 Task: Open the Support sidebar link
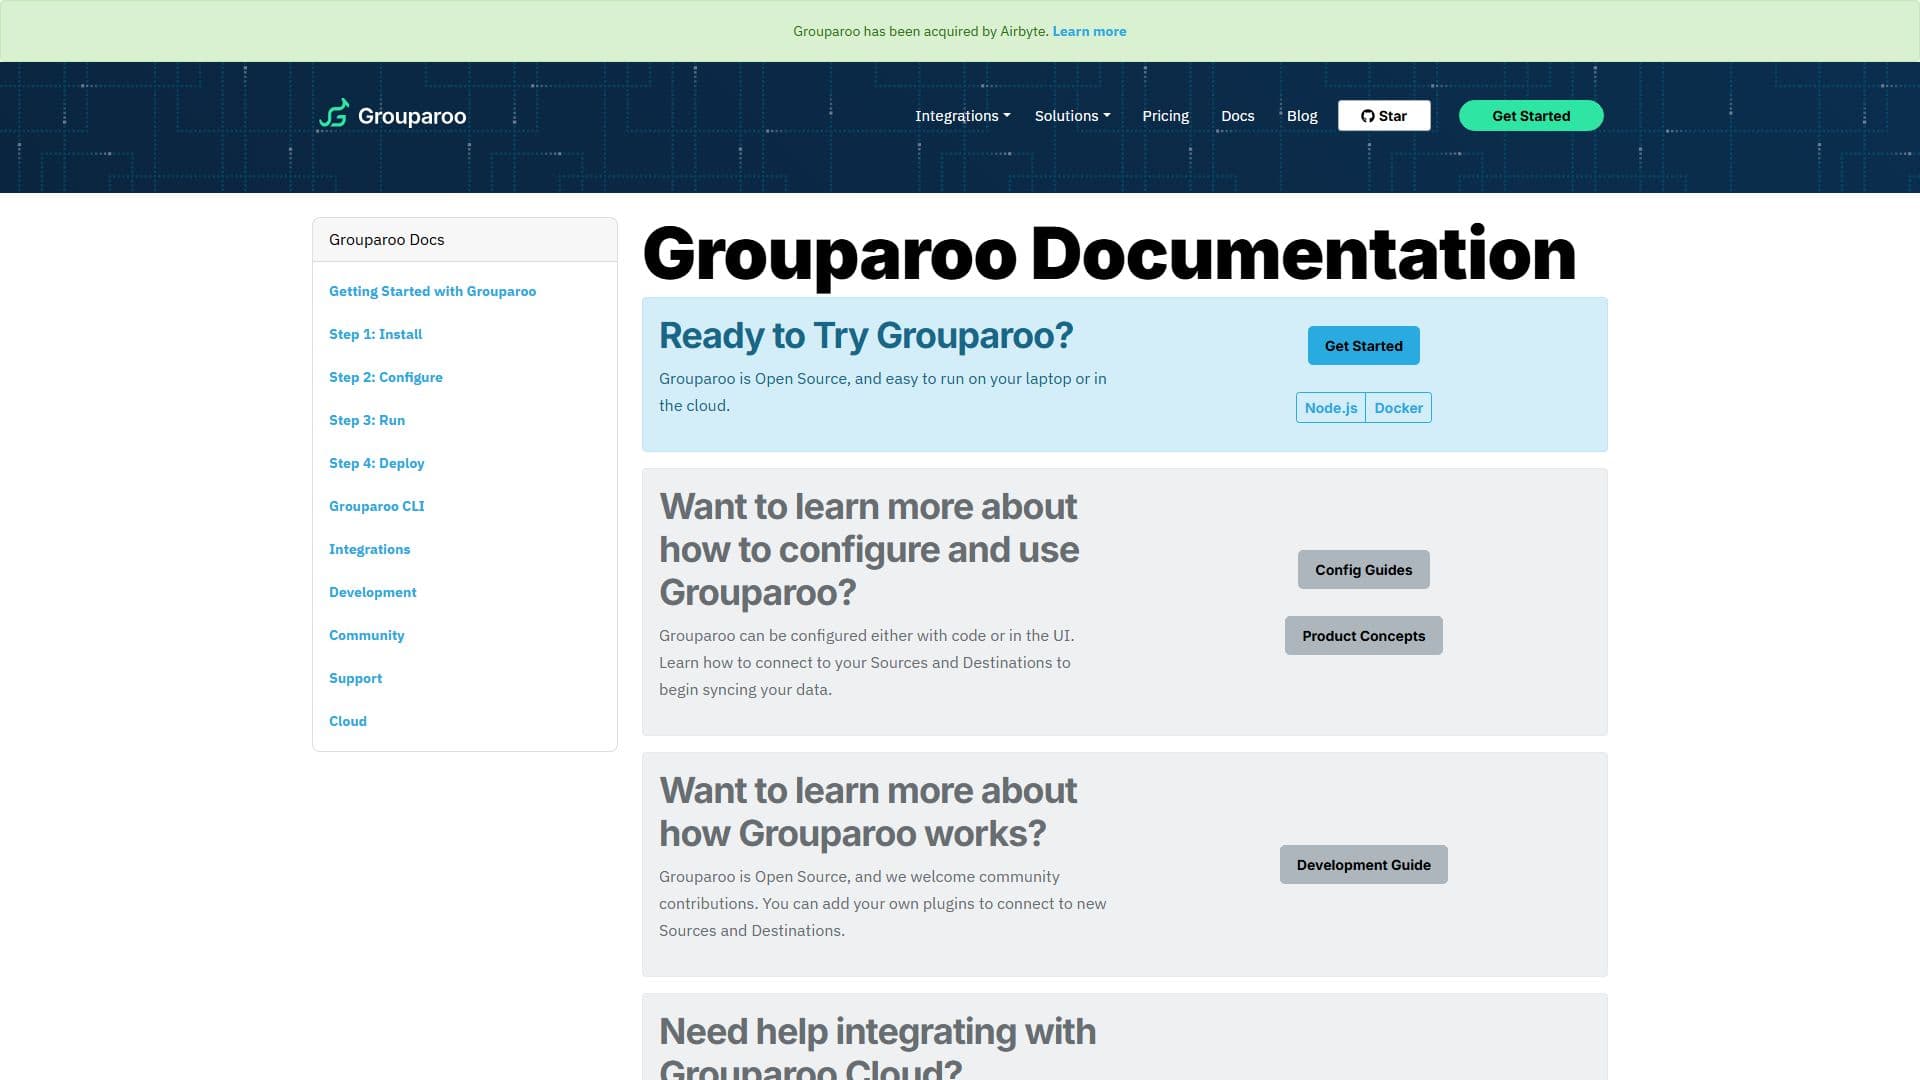(x=355, y=678)
